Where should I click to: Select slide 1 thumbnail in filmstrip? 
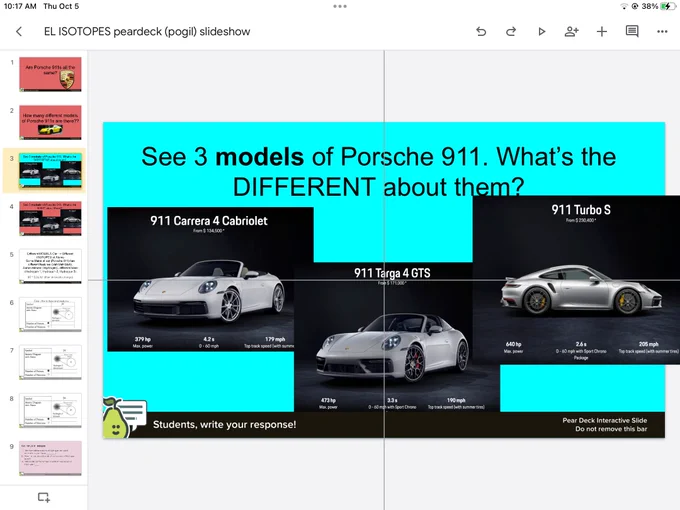click(50, 74)
